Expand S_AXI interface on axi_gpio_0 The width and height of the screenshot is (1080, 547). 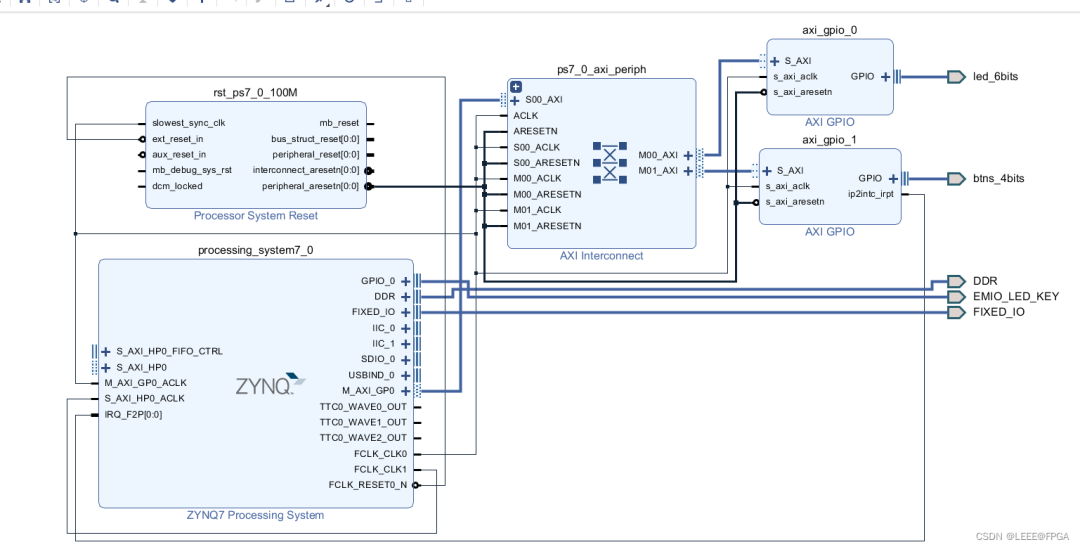(x=775, y=61)
